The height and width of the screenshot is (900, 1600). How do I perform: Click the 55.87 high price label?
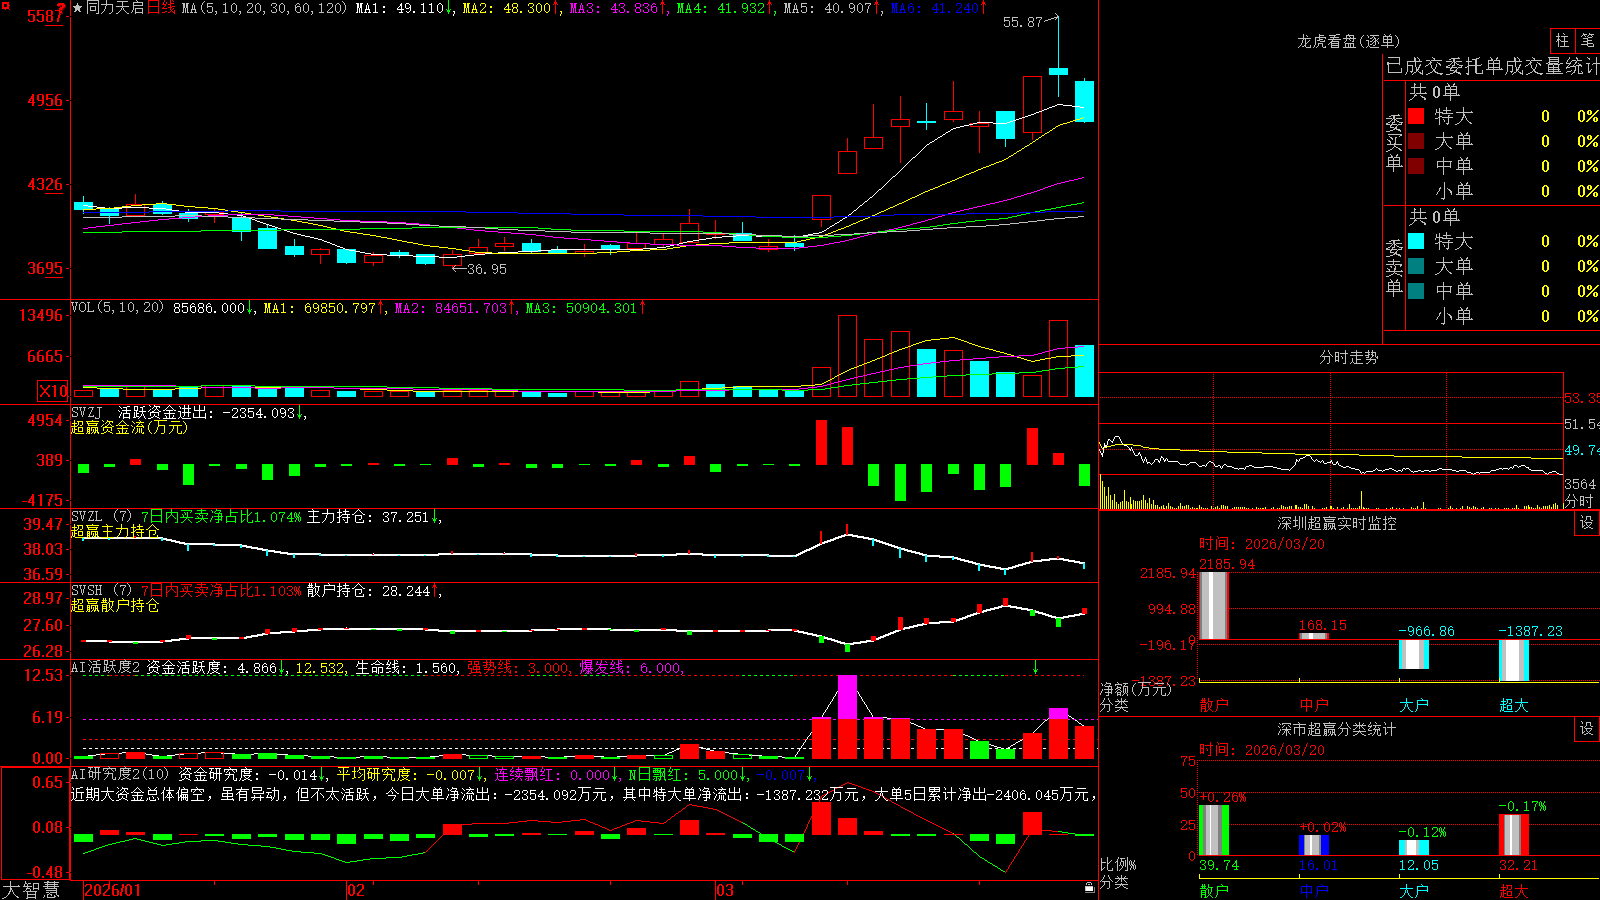(1023, 22)
